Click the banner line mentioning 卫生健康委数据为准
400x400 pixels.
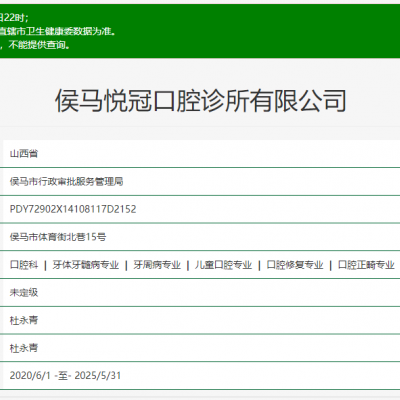click(x=58, y=31)
